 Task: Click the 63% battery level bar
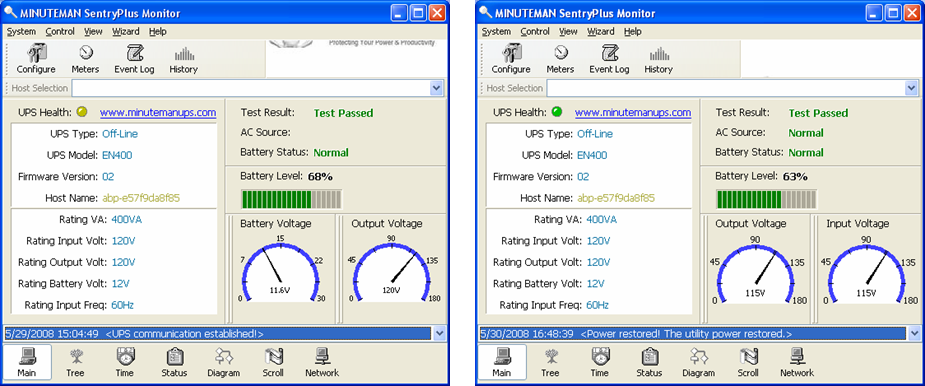766,199
